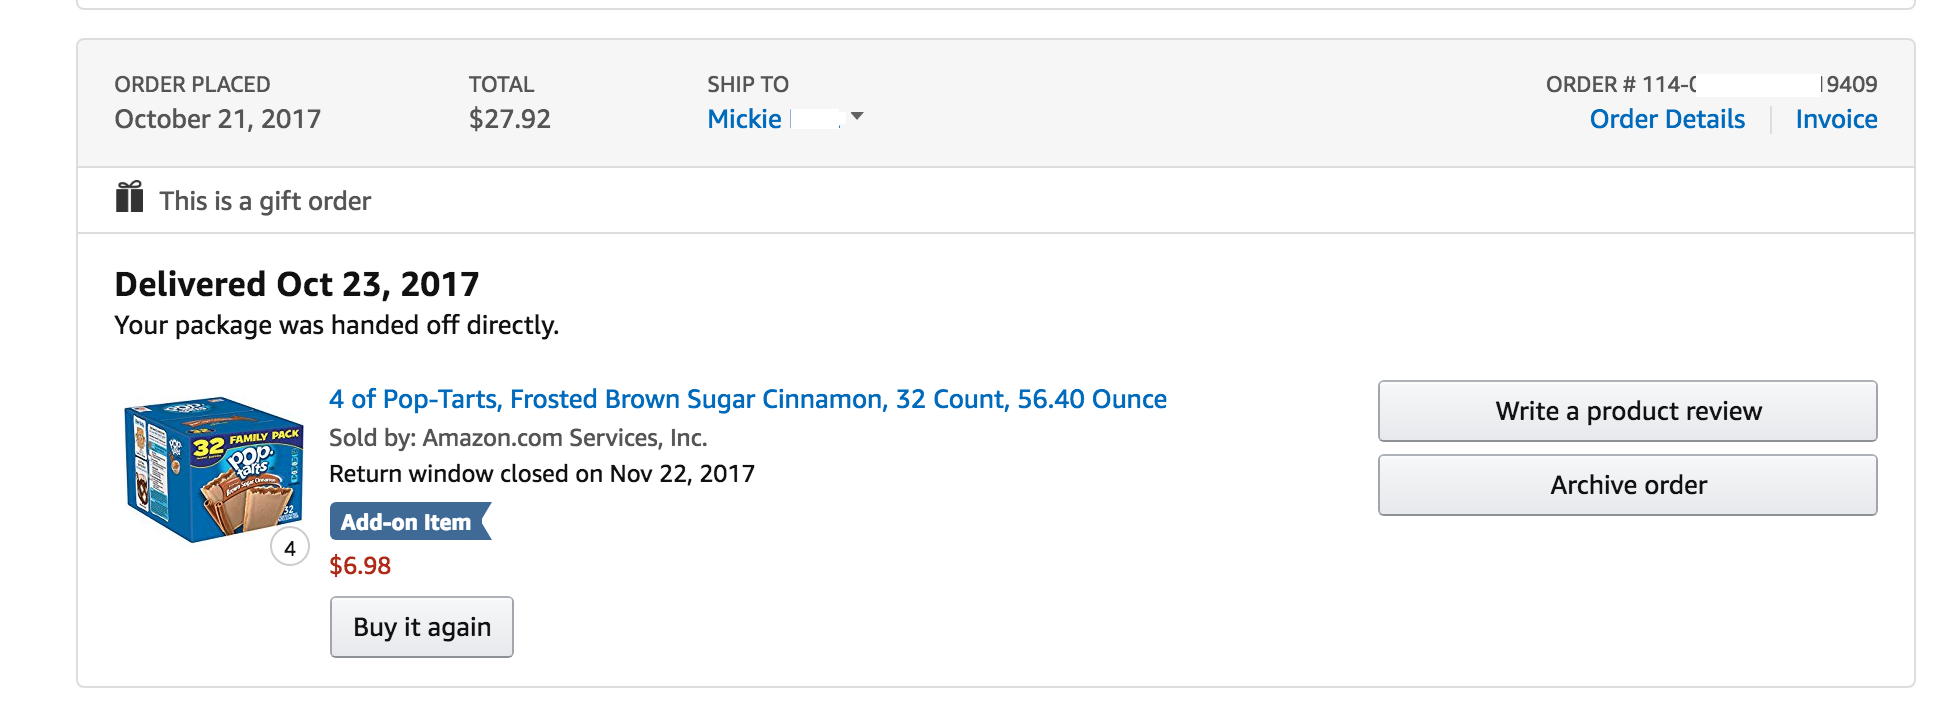Click the gift box icon
The height and width of the screenshot is (716, 1954).
tap(129, 198)
